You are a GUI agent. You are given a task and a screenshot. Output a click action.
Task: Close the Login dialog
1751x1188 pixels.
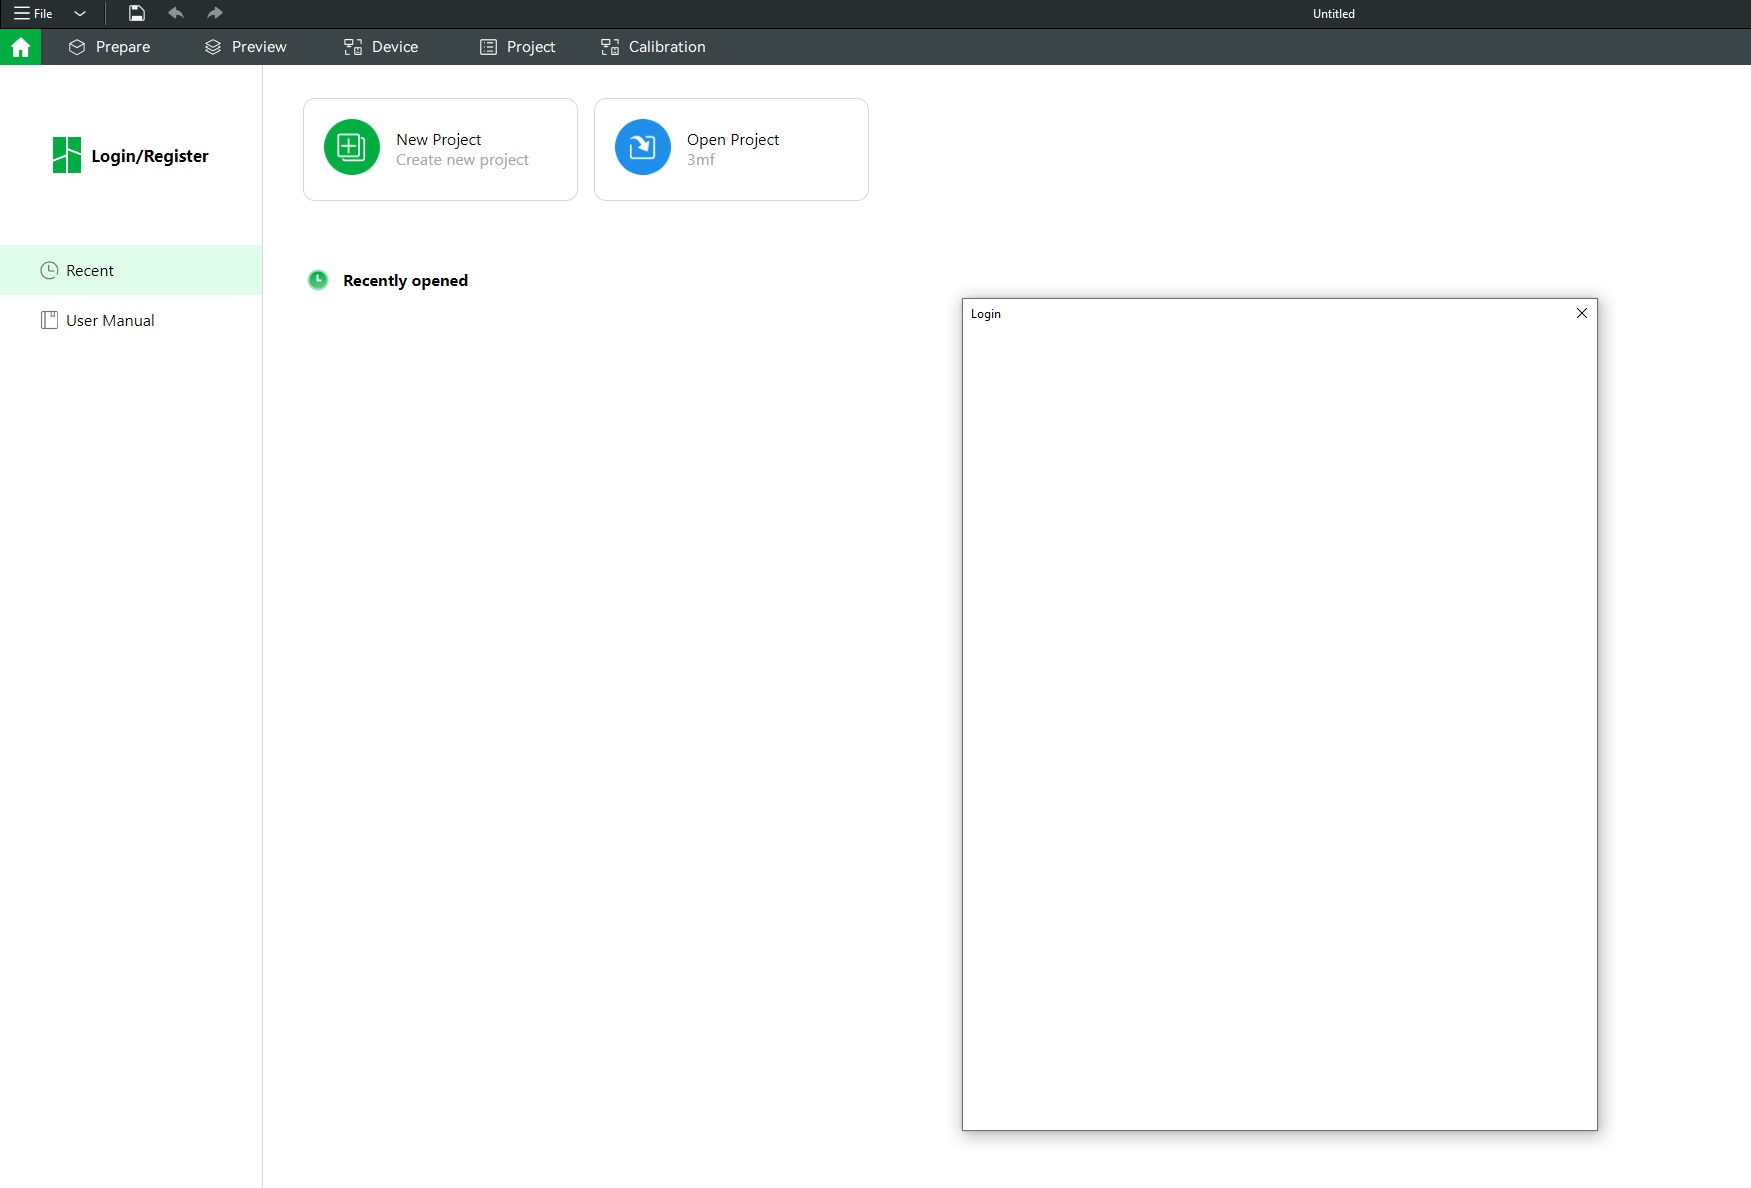tap(1581, 313)
